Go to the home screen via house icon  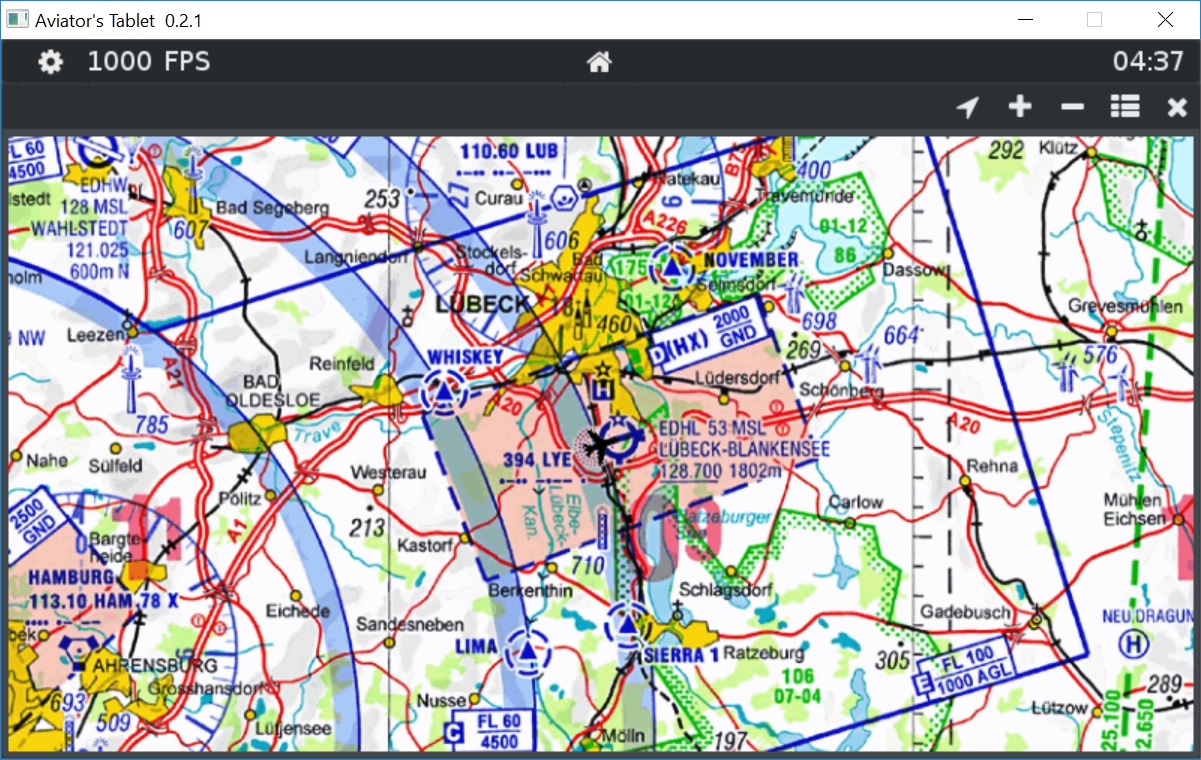click(x=599, y=63)
